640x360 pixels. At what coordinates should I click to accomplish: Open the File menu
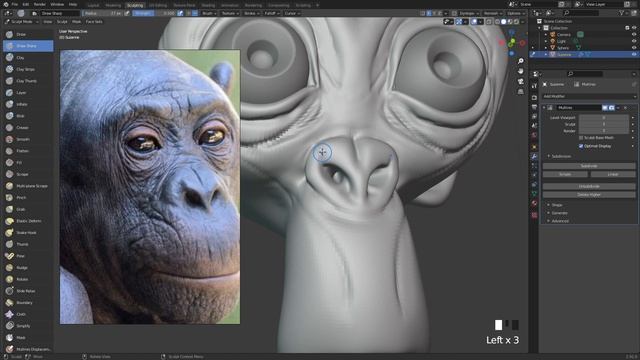pos(15,4)
